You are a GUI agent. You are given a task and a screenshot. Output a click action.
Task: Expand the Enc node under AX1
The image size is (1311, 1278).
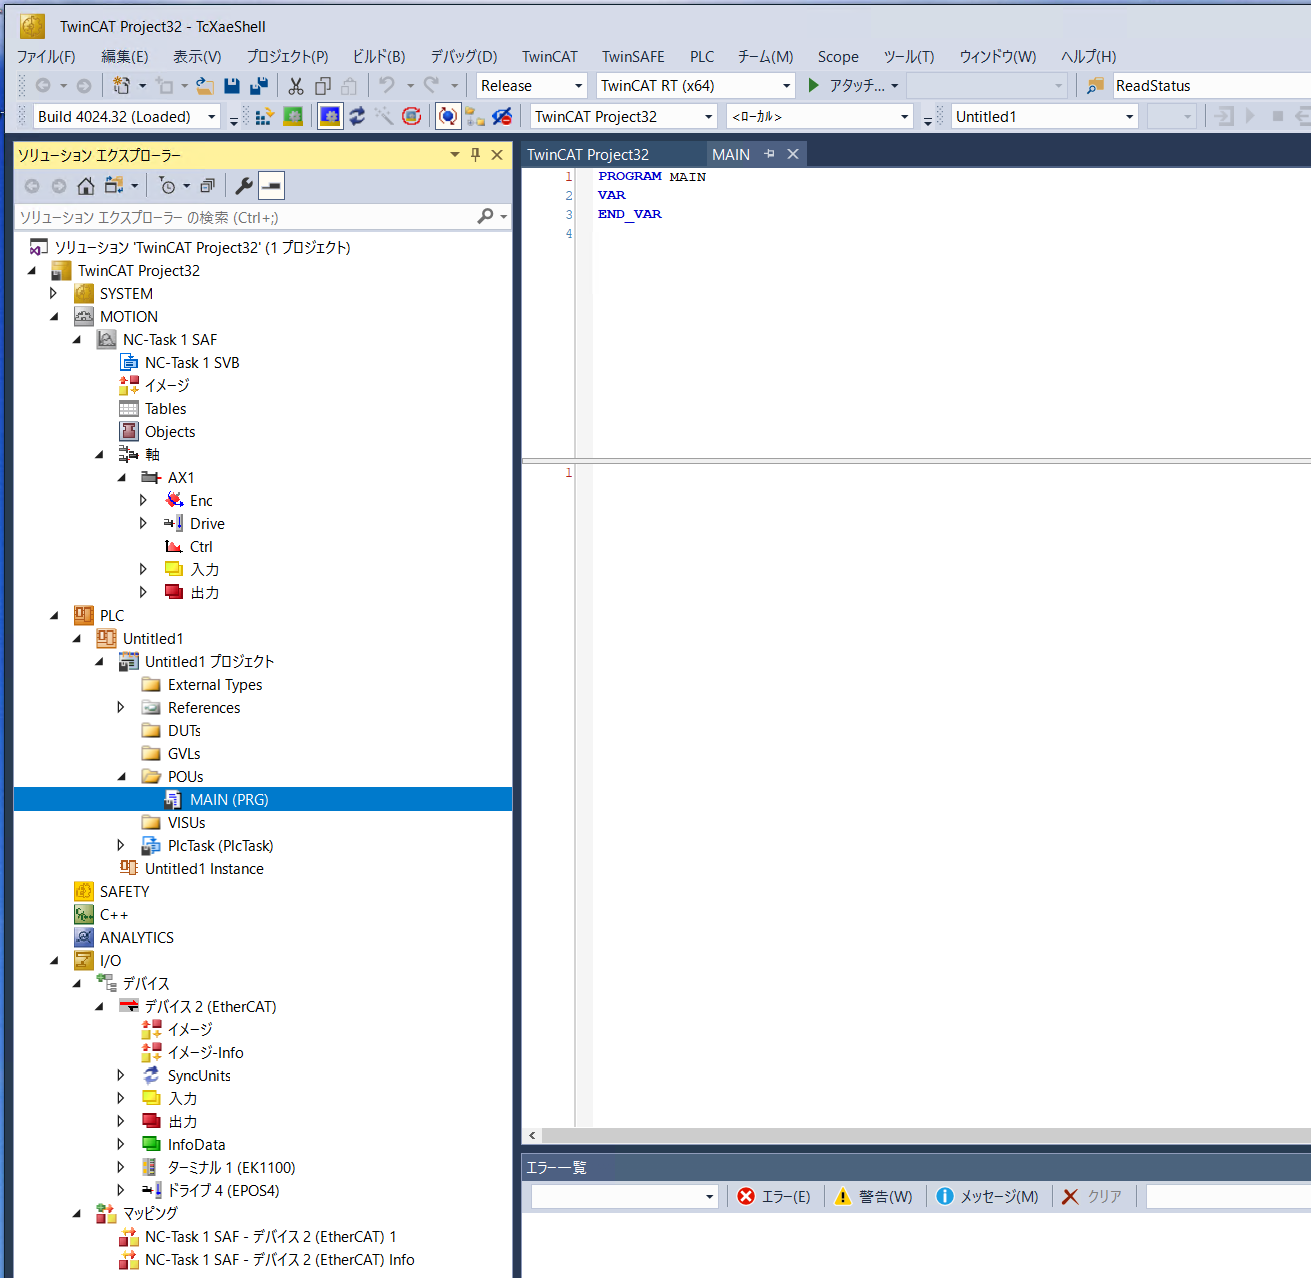(143, 501)
